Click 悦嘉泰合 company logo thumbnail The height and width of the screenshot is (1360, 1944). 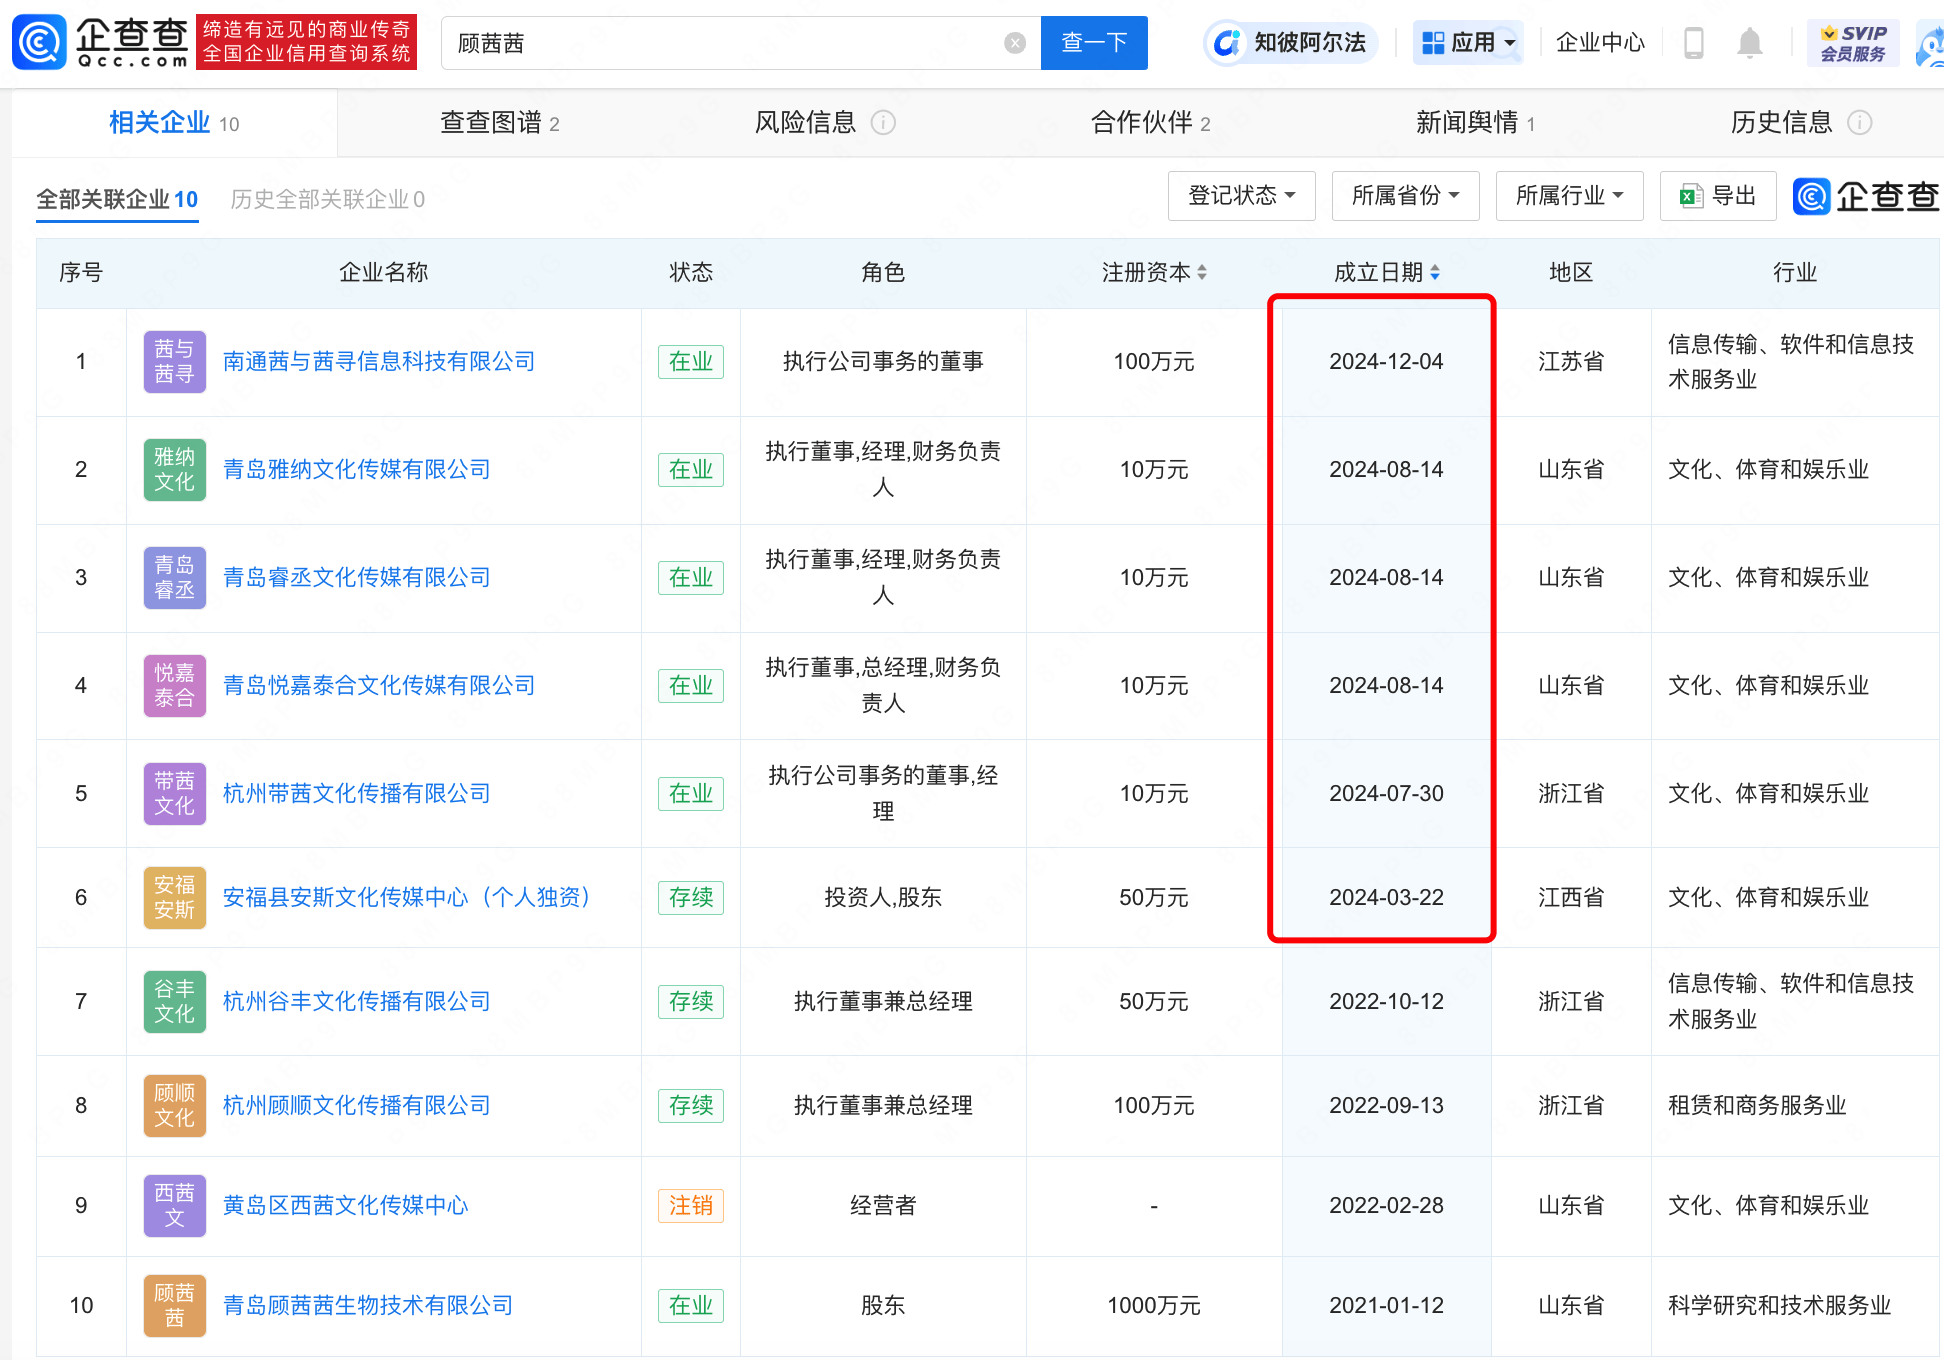click(175, 686)
